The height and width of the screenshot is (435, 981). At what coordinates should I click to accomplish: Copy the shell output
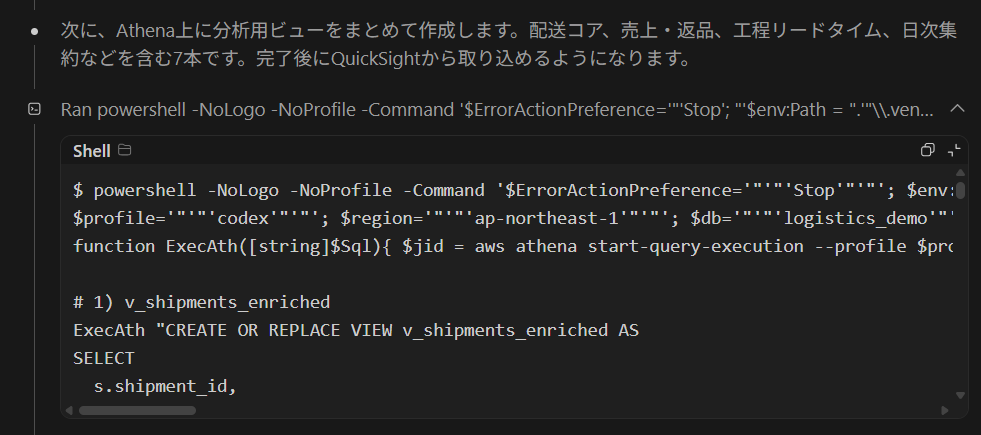click(927, 150)
